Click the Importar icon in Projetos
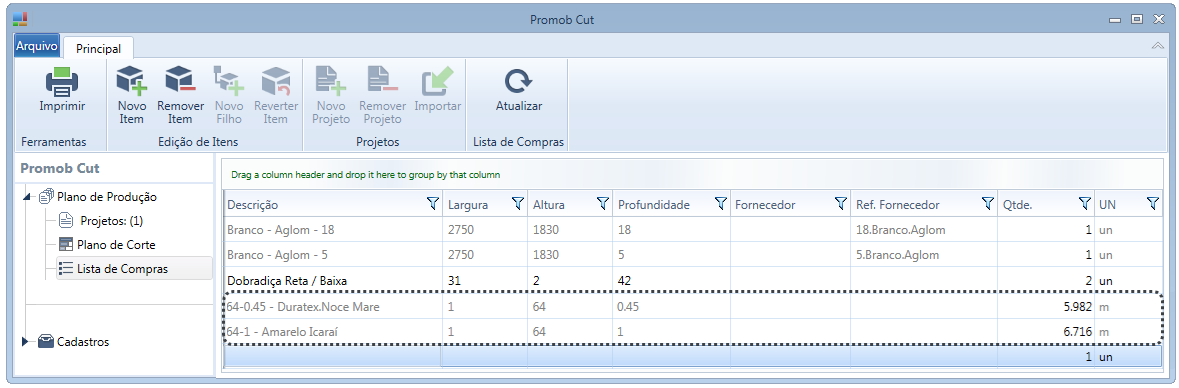Image resolution: width=1179 pixels, height=388 pixels. coord(438,81)
